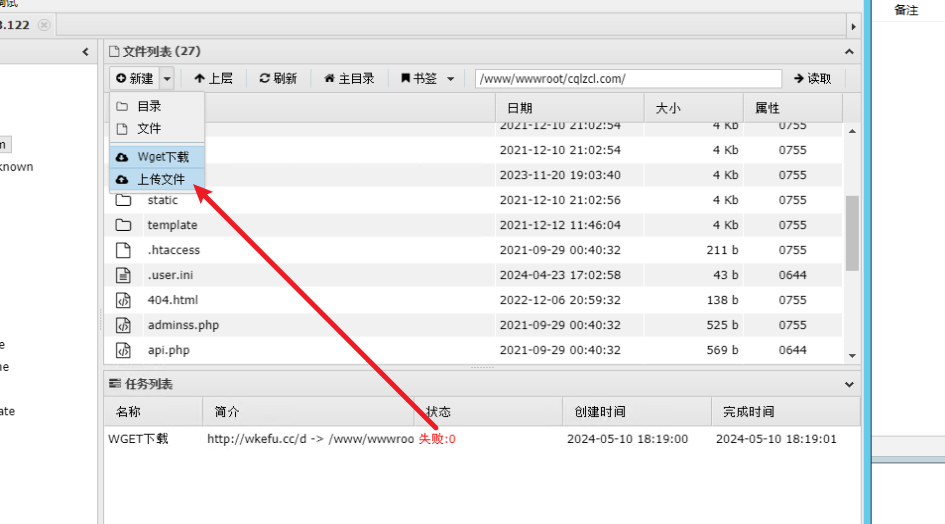Viewport: 945px width, 524px height.
Task: Select 上传文件 upload option
Action: point(161,180)
